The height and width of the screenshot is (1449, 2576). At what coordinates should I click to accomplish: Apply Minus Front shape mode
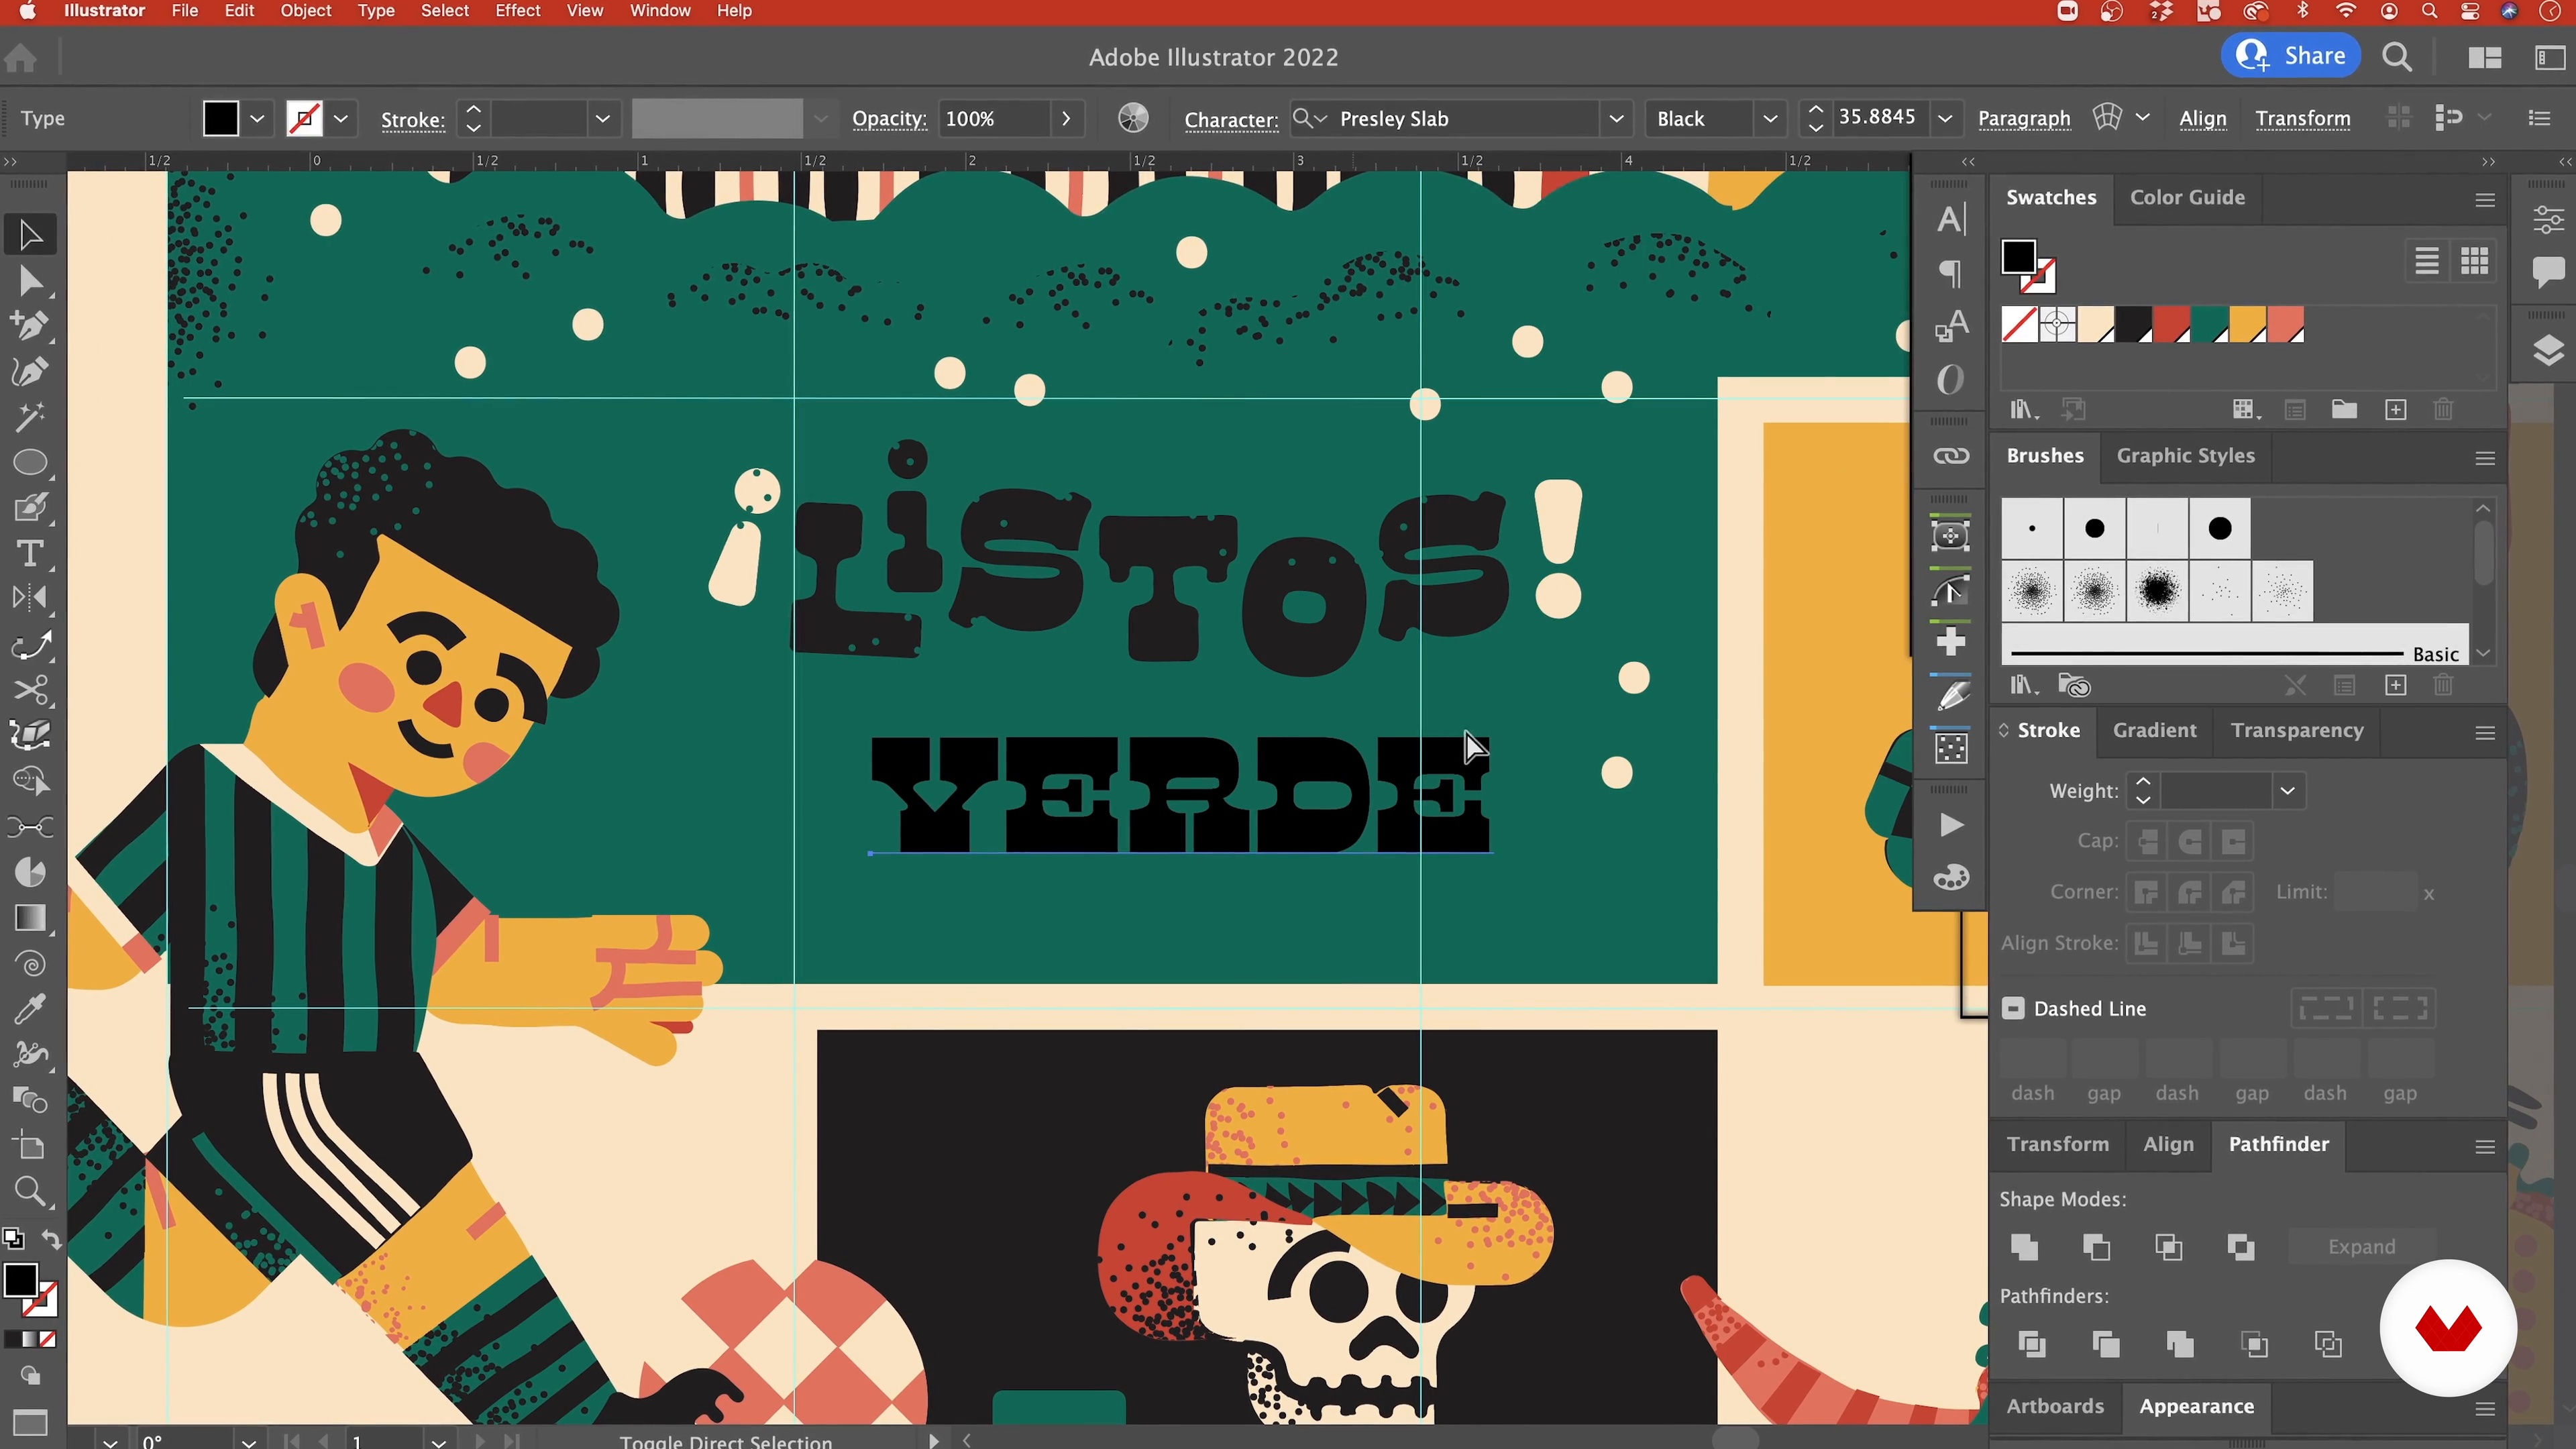coord(2096,1247)
